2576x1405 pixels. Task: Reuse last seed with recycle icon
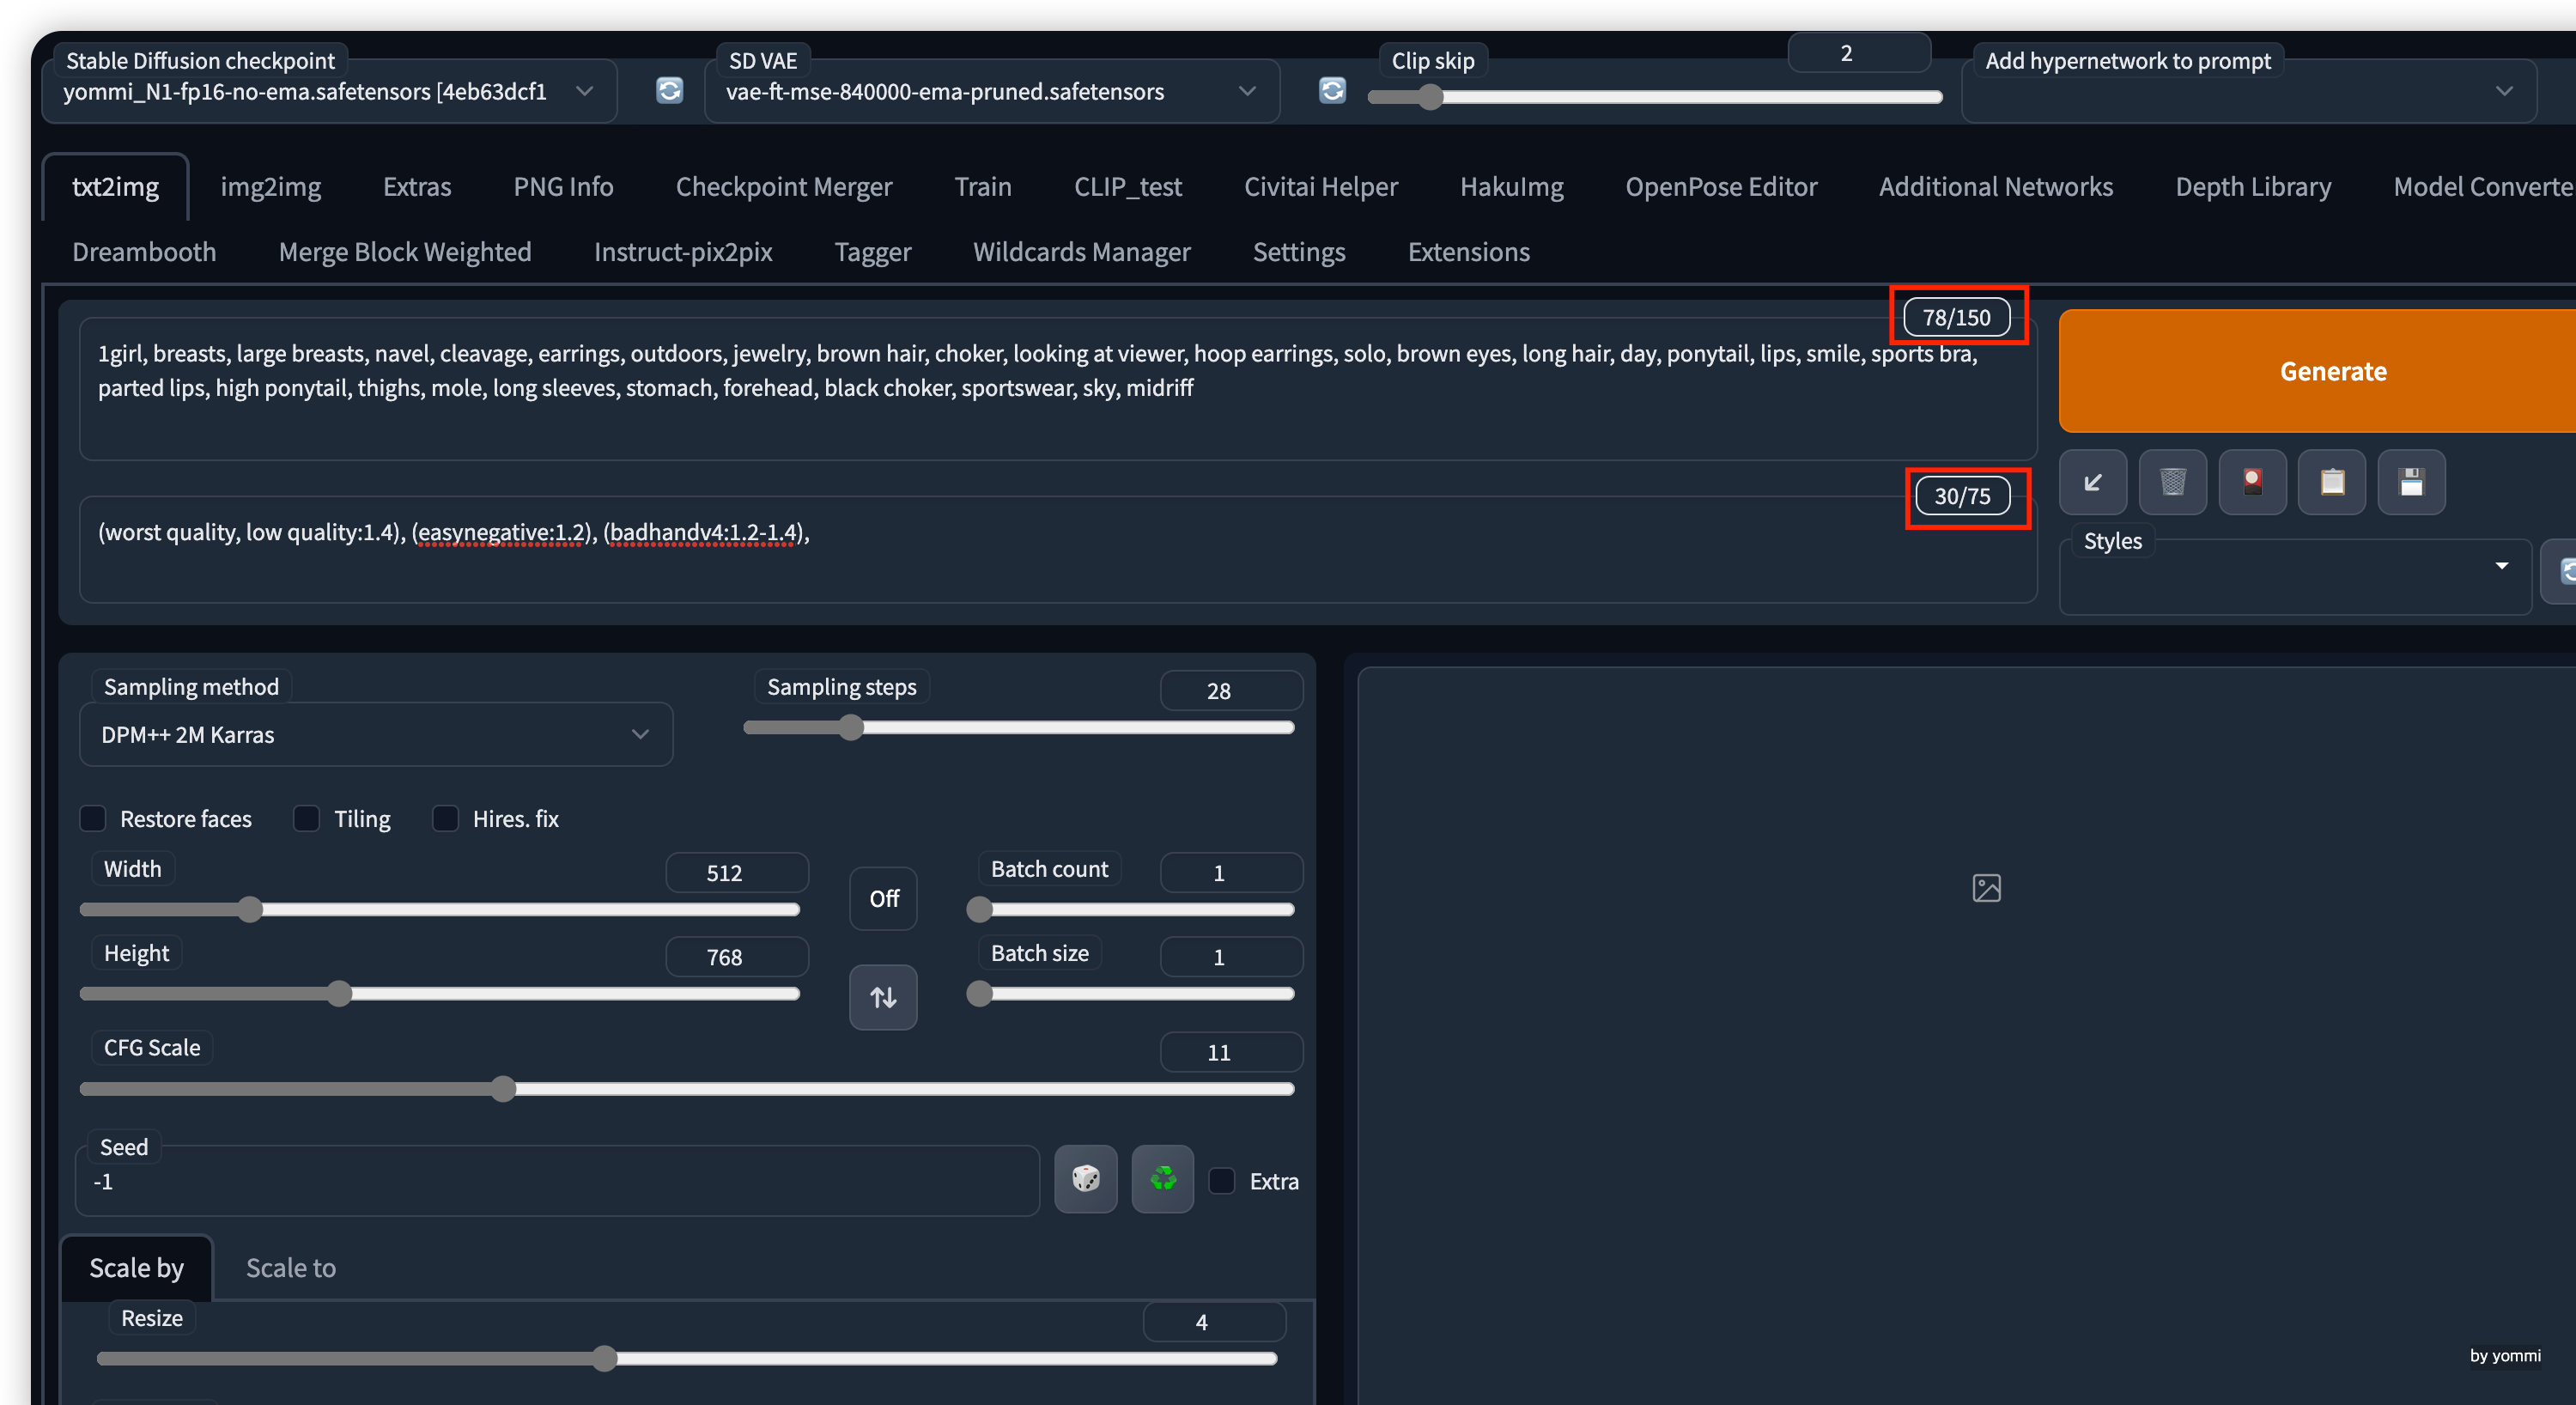tap(1162, 1179)
